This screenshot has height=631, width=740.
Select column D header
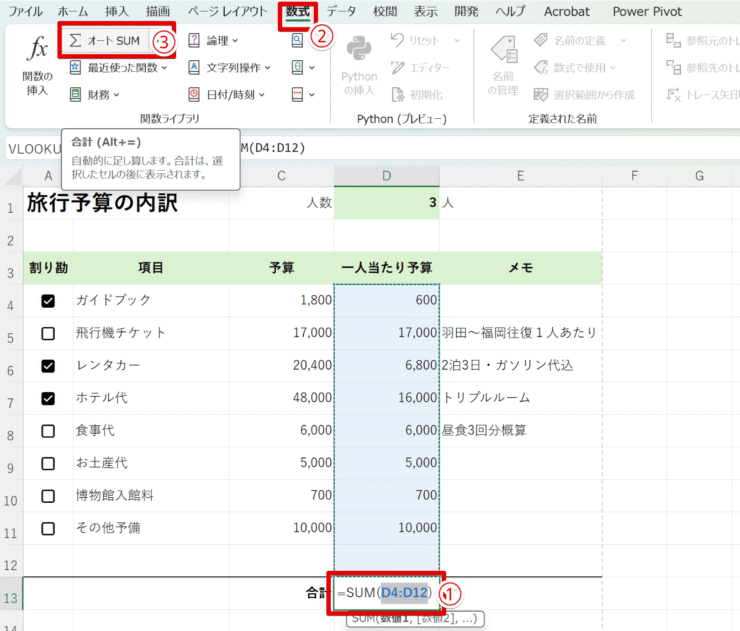[387, 176]
